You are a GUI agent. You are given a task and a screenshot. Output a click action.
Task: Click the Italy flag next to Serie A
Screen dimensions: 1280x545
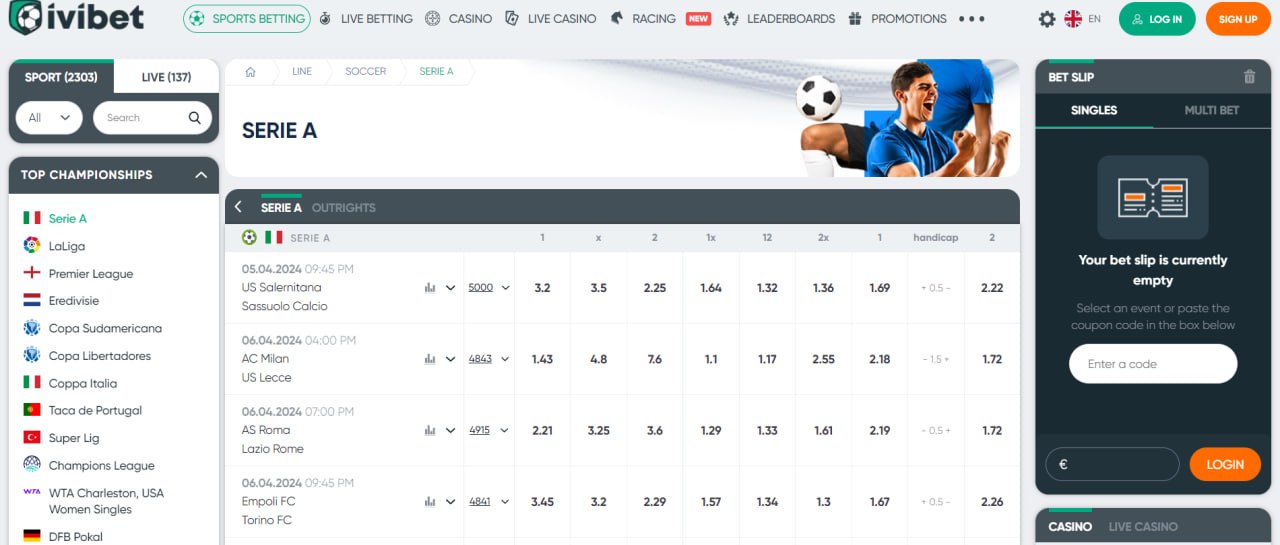(32, 218)
